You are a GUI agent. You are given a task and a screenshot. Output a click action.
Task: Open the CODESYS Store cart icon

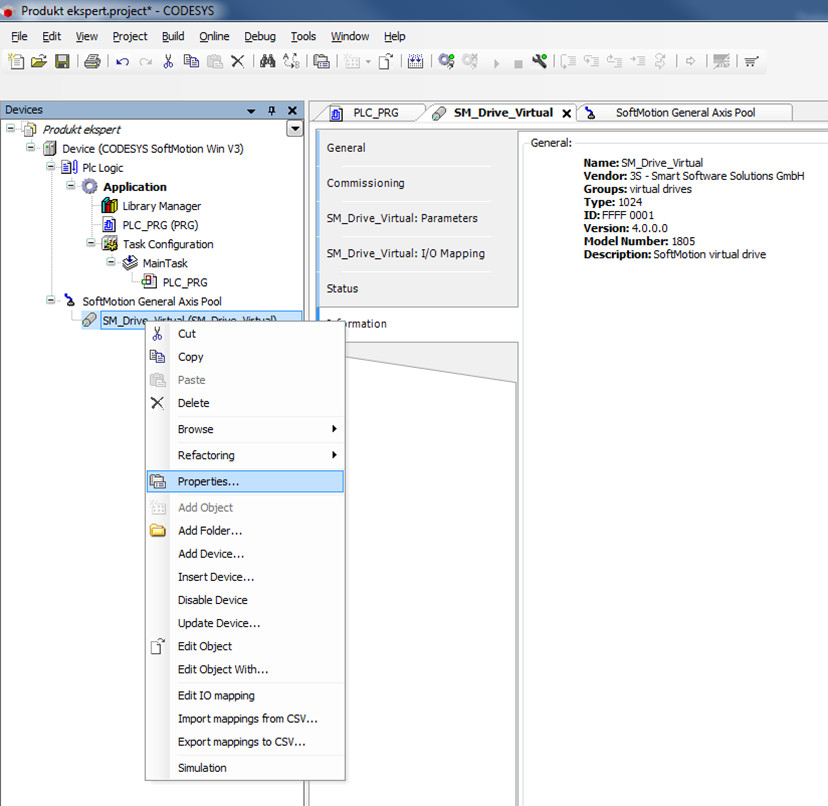[x=751, y=61]
